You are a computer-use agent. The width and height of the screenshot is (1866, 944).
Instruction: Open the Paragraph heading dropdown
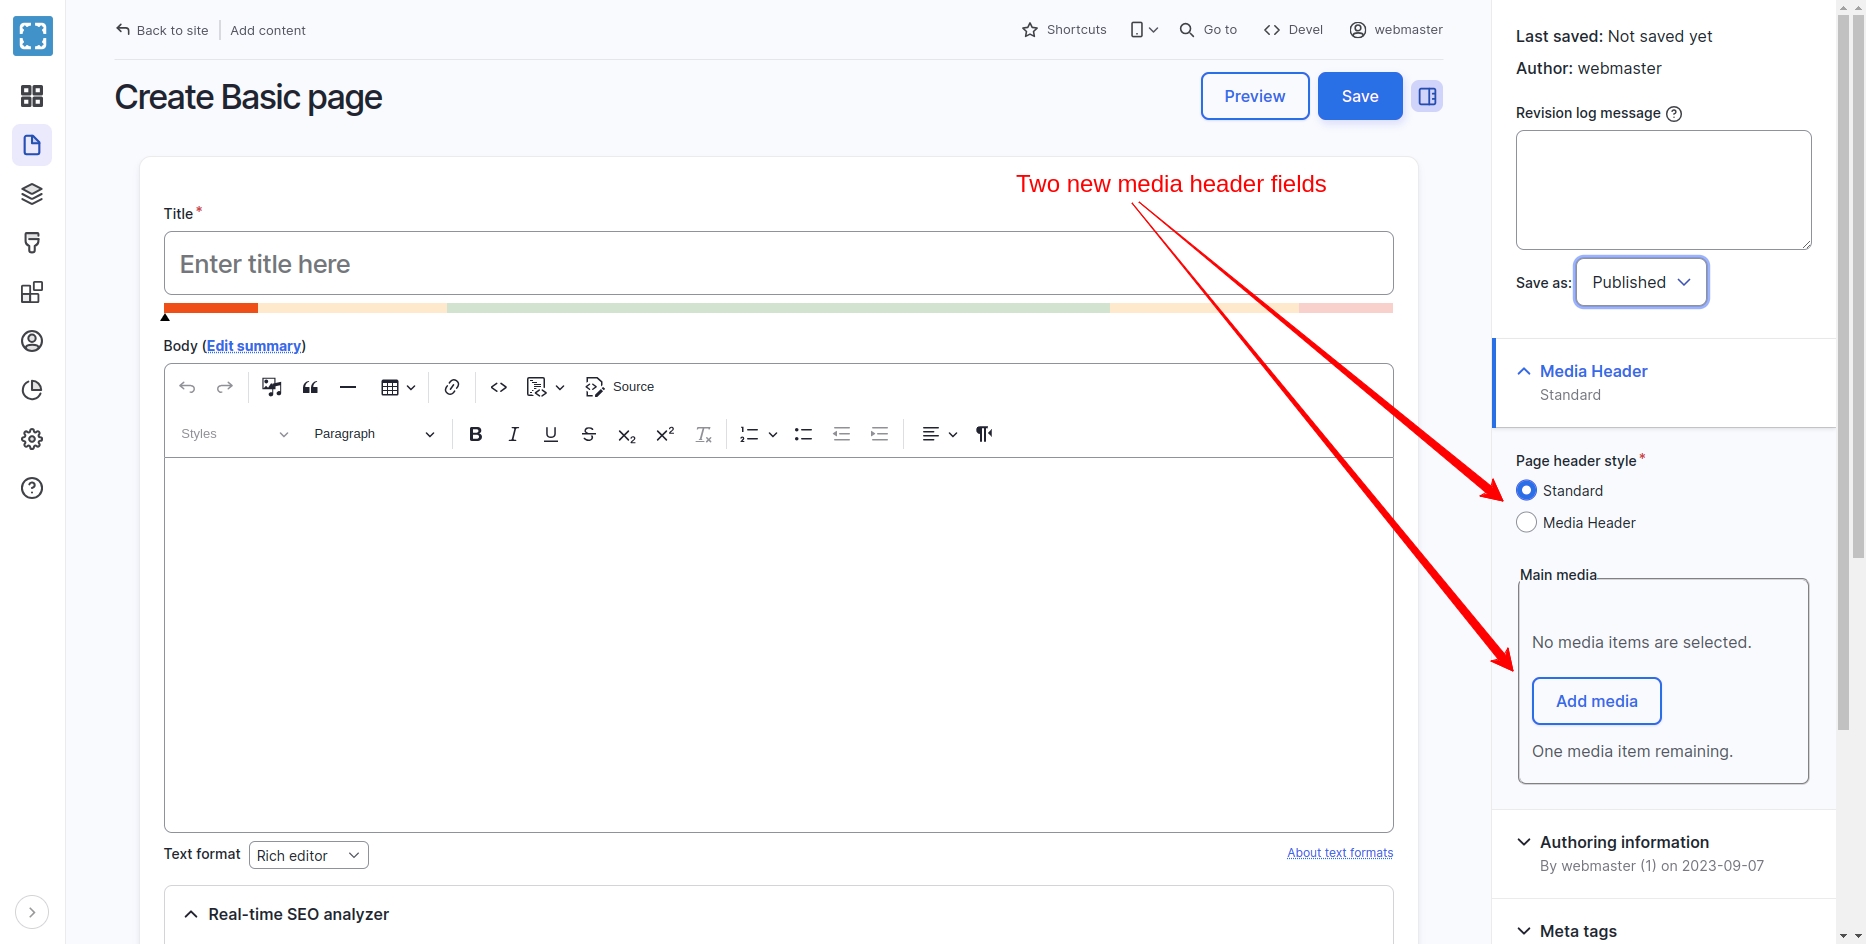click(373, 434)
